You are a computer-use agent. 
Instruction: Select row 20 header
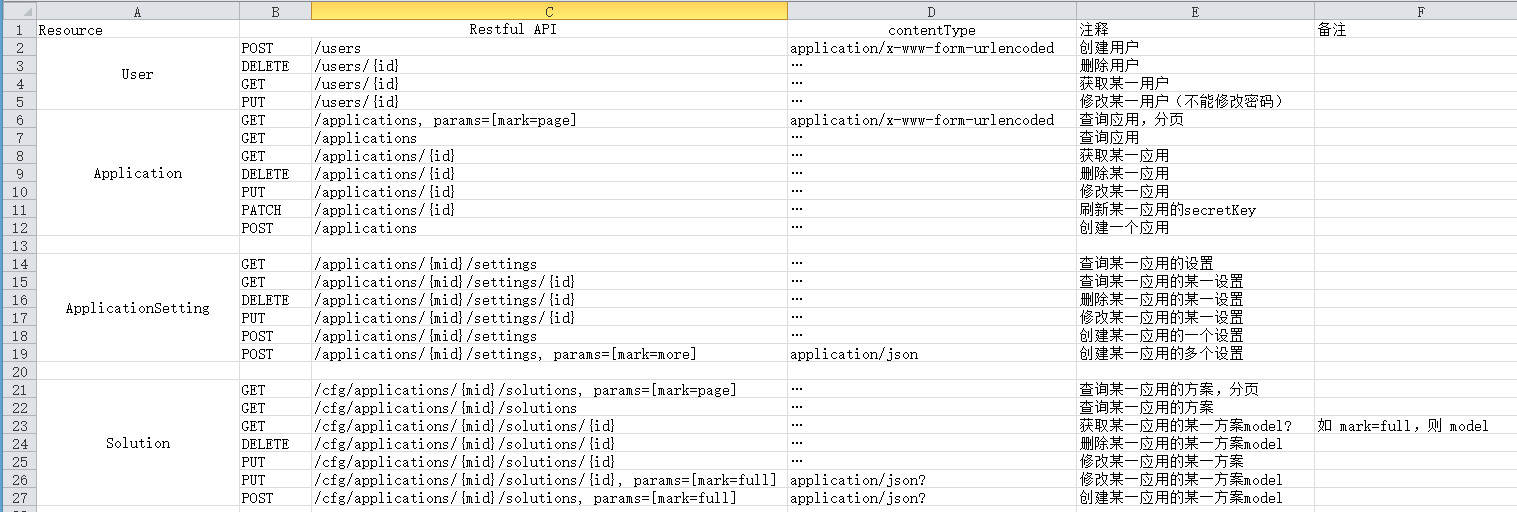(18, 372)
